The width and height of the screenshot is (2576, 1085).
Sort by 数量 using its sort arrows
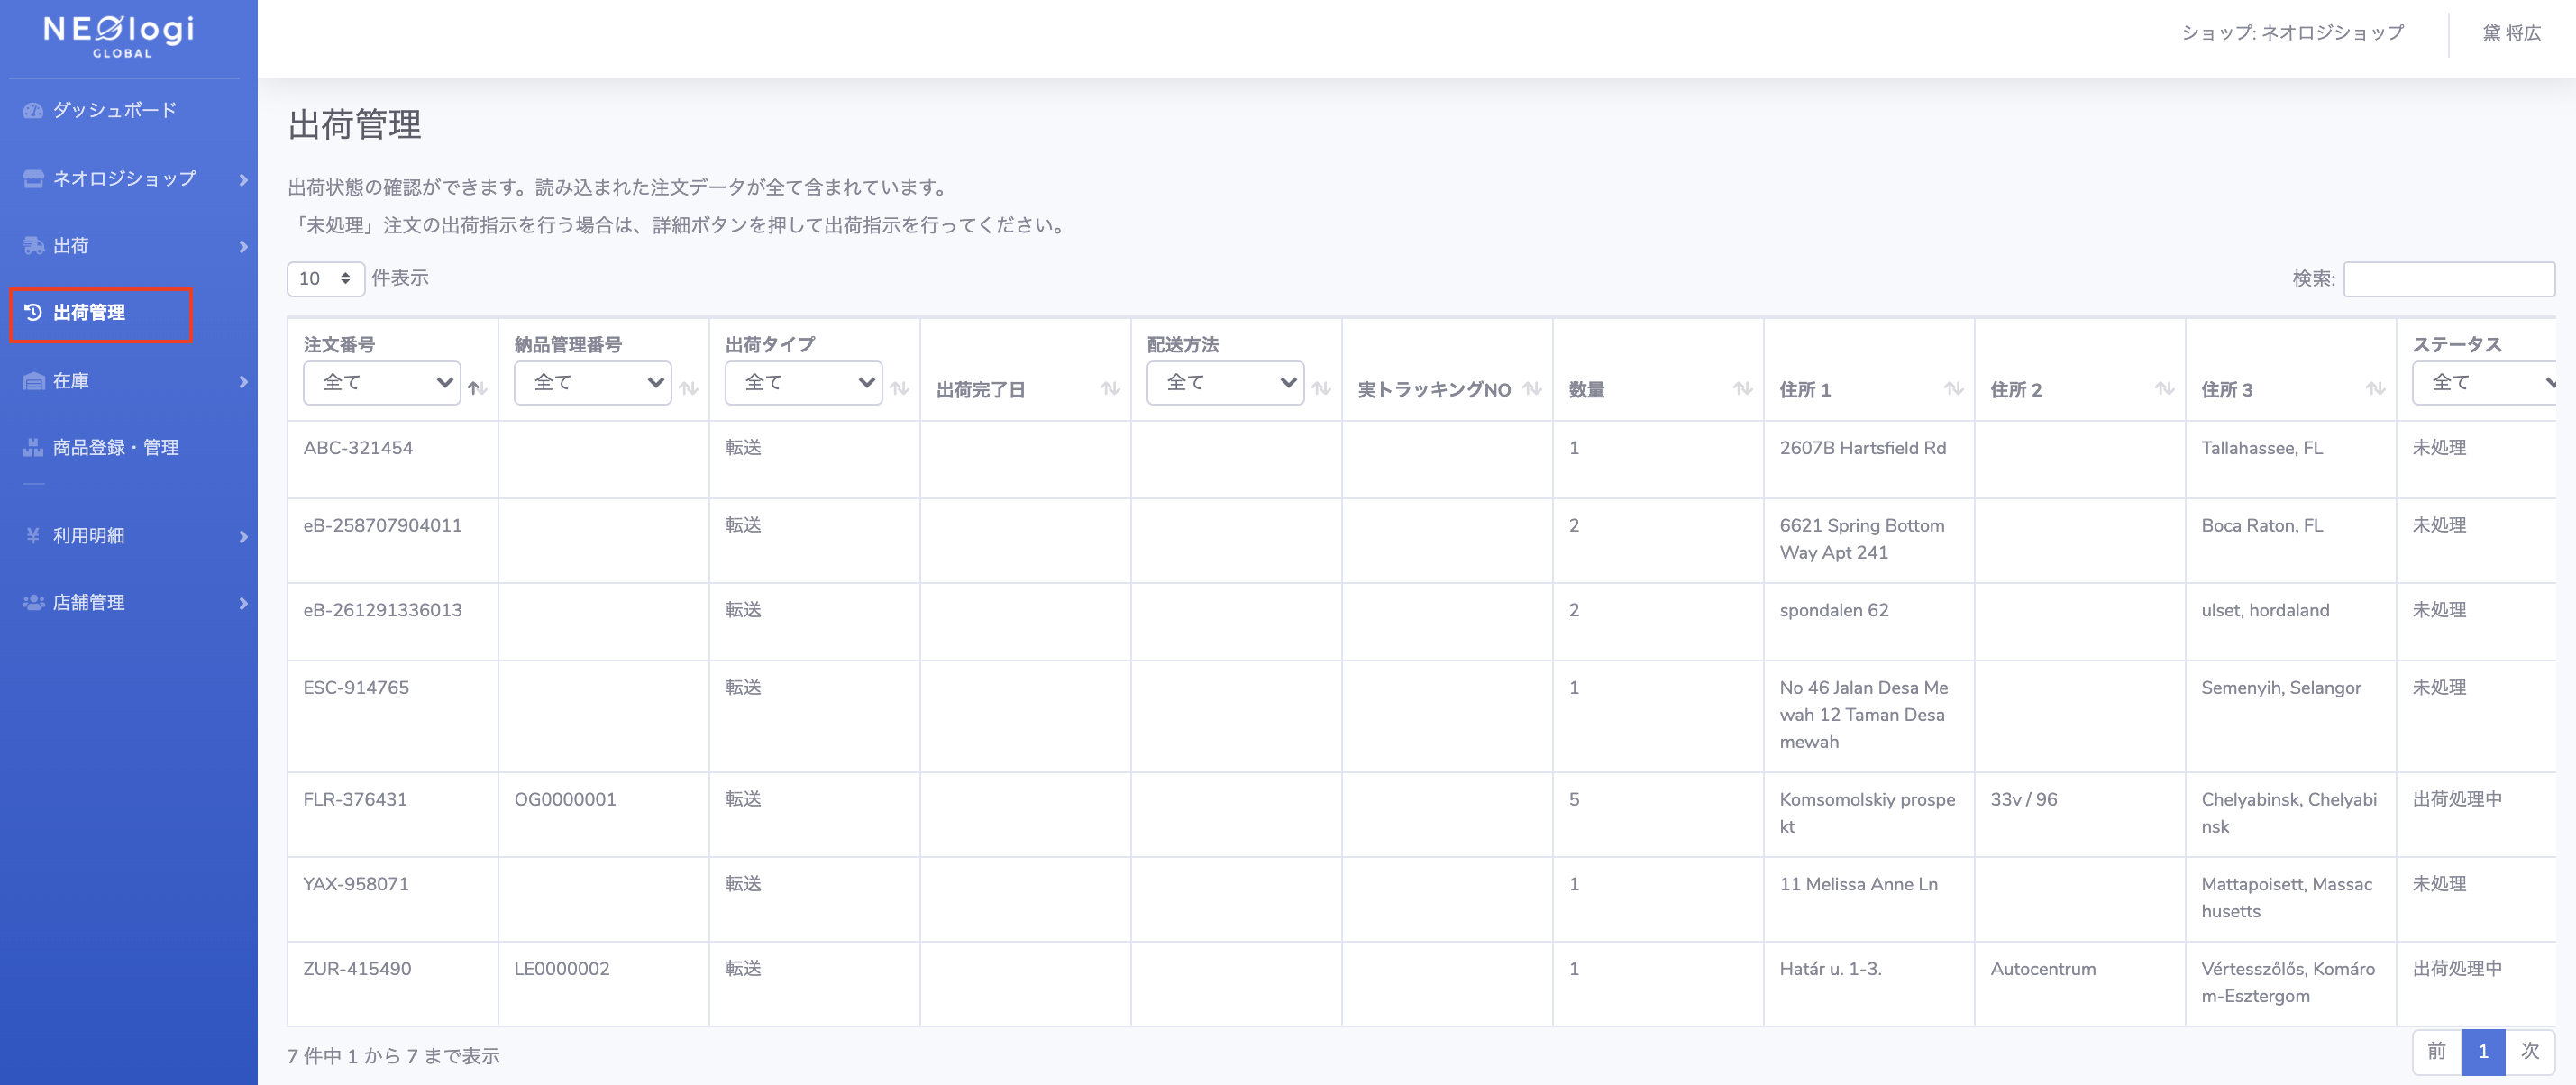pyautogui.click(x=1743, y=388)
